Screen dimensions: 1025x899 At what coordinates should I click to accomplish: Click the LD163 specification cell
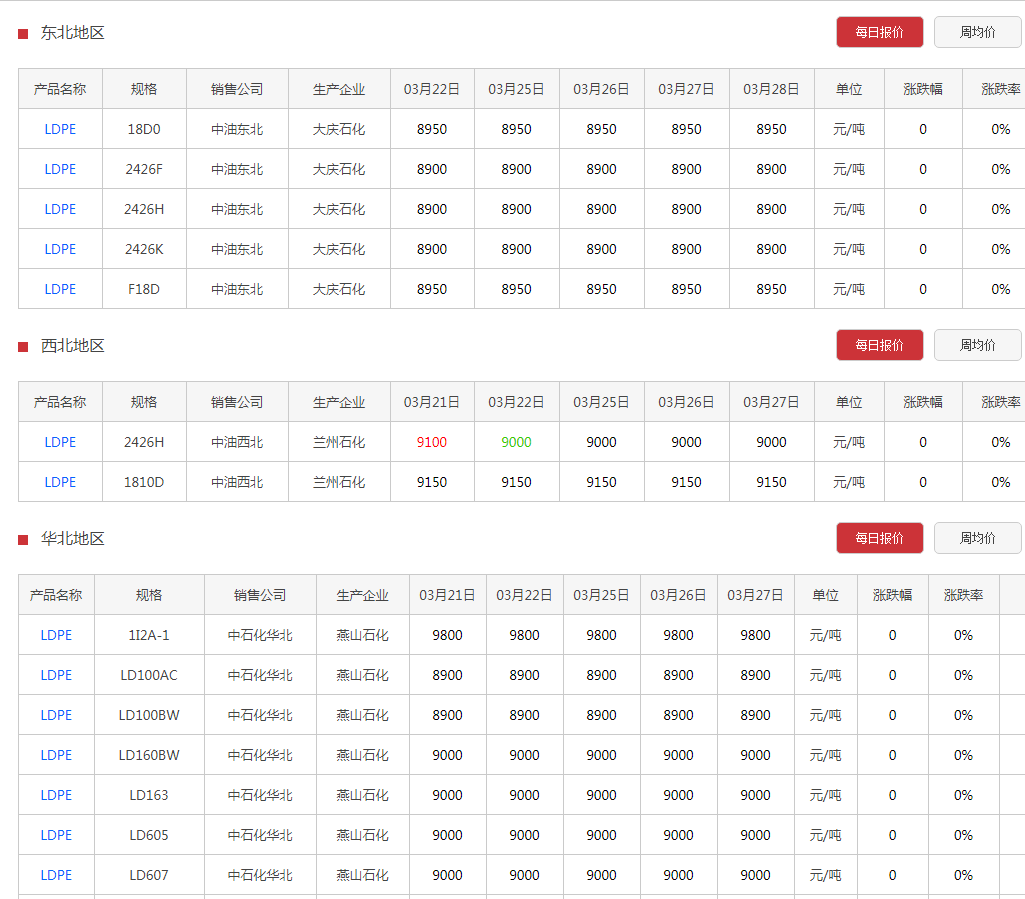pyautogui.click(x=149, y=795)
